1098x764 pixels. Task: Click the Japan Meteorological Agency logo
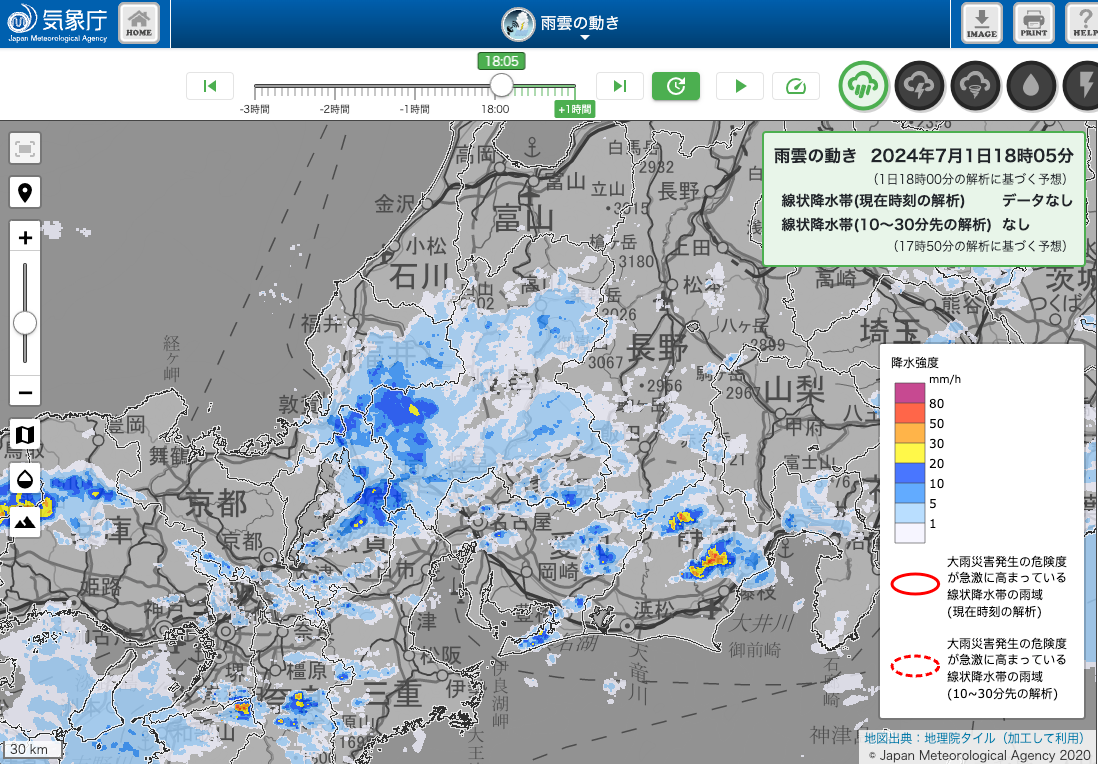click(x=57, y=23)
